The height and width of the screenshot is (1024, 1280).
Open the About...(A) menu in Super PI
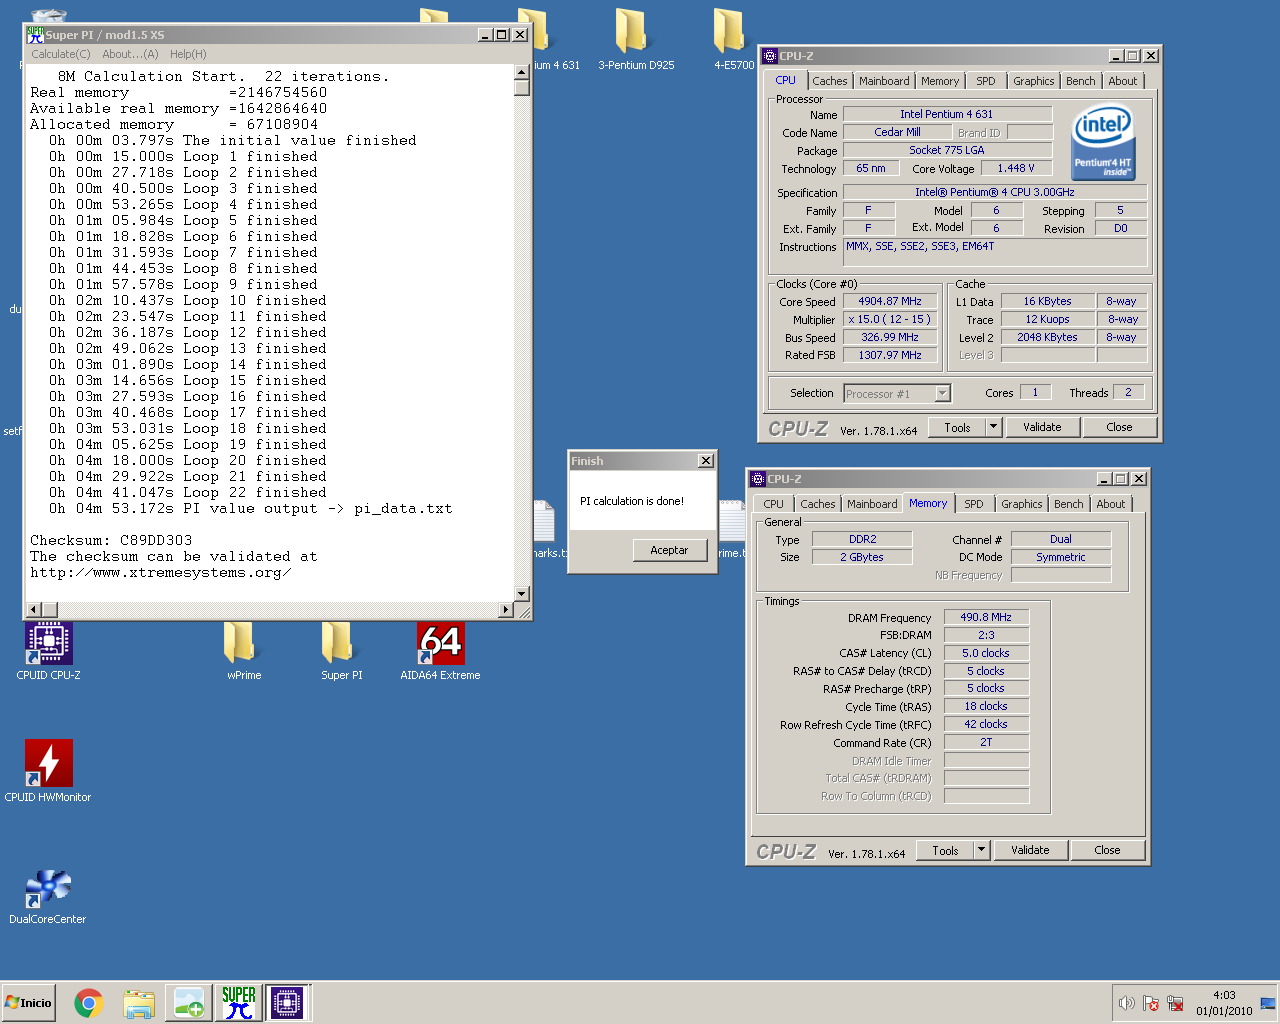pyautogui.click(x=130, y=54)
